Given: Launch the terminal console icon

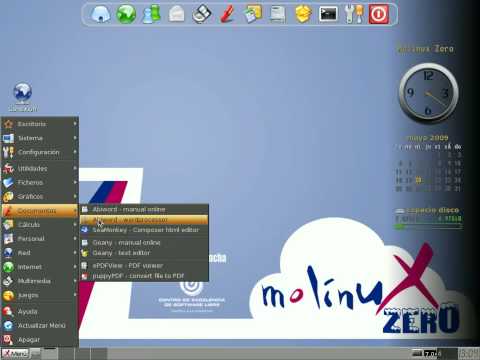Looking at the screenshot, I should [328, 14].
